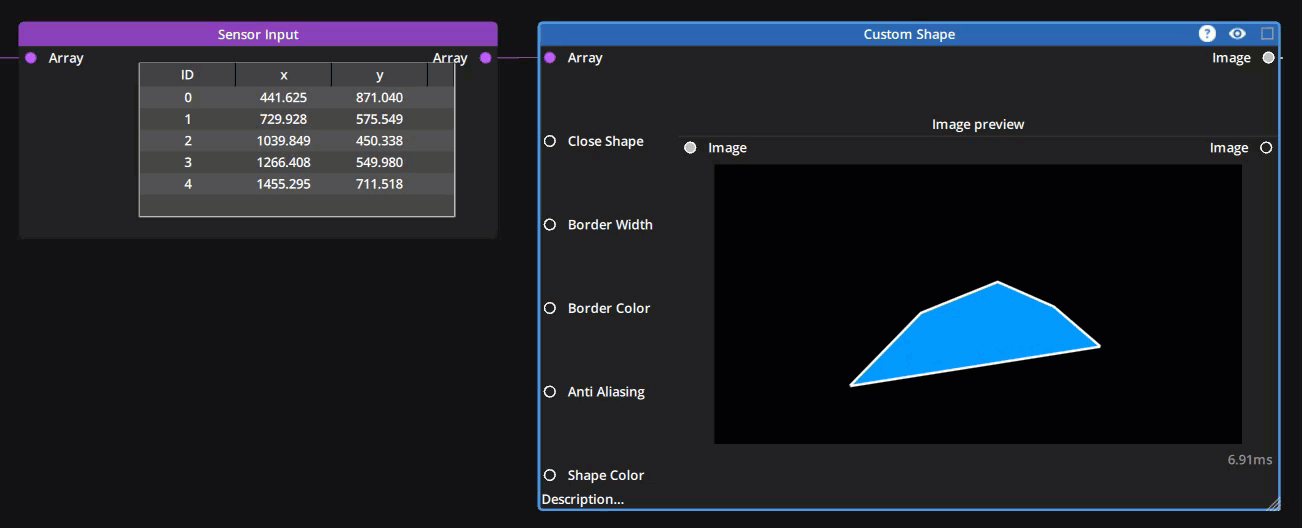Click the Close Shape label
This screenshot has height=528, width=1302.
(x=606, y=141)
